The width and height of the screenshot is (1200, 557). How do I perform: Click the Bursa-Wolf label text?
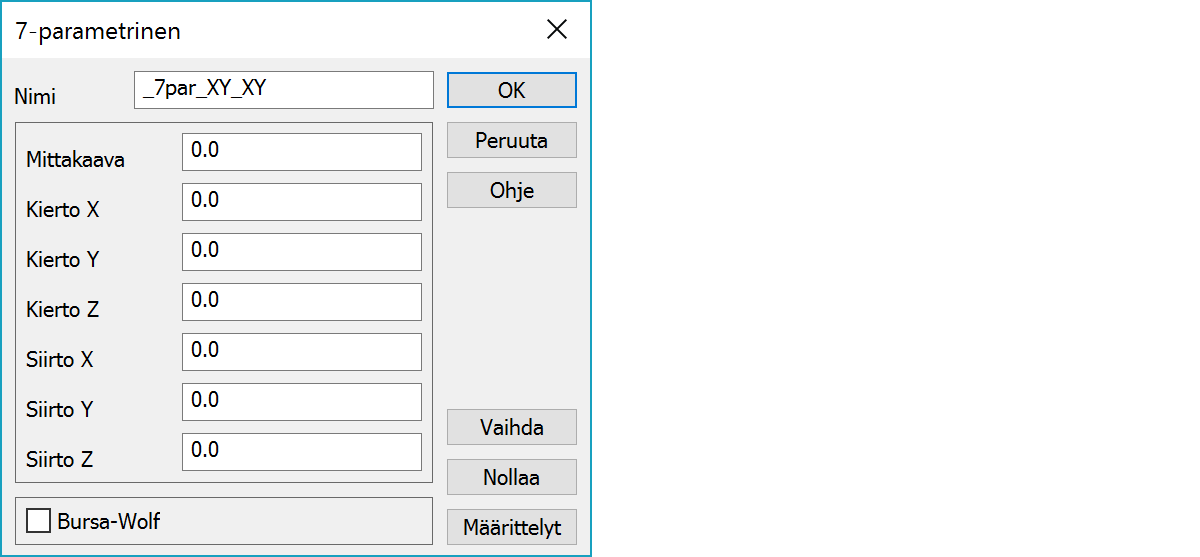point(109,521)
